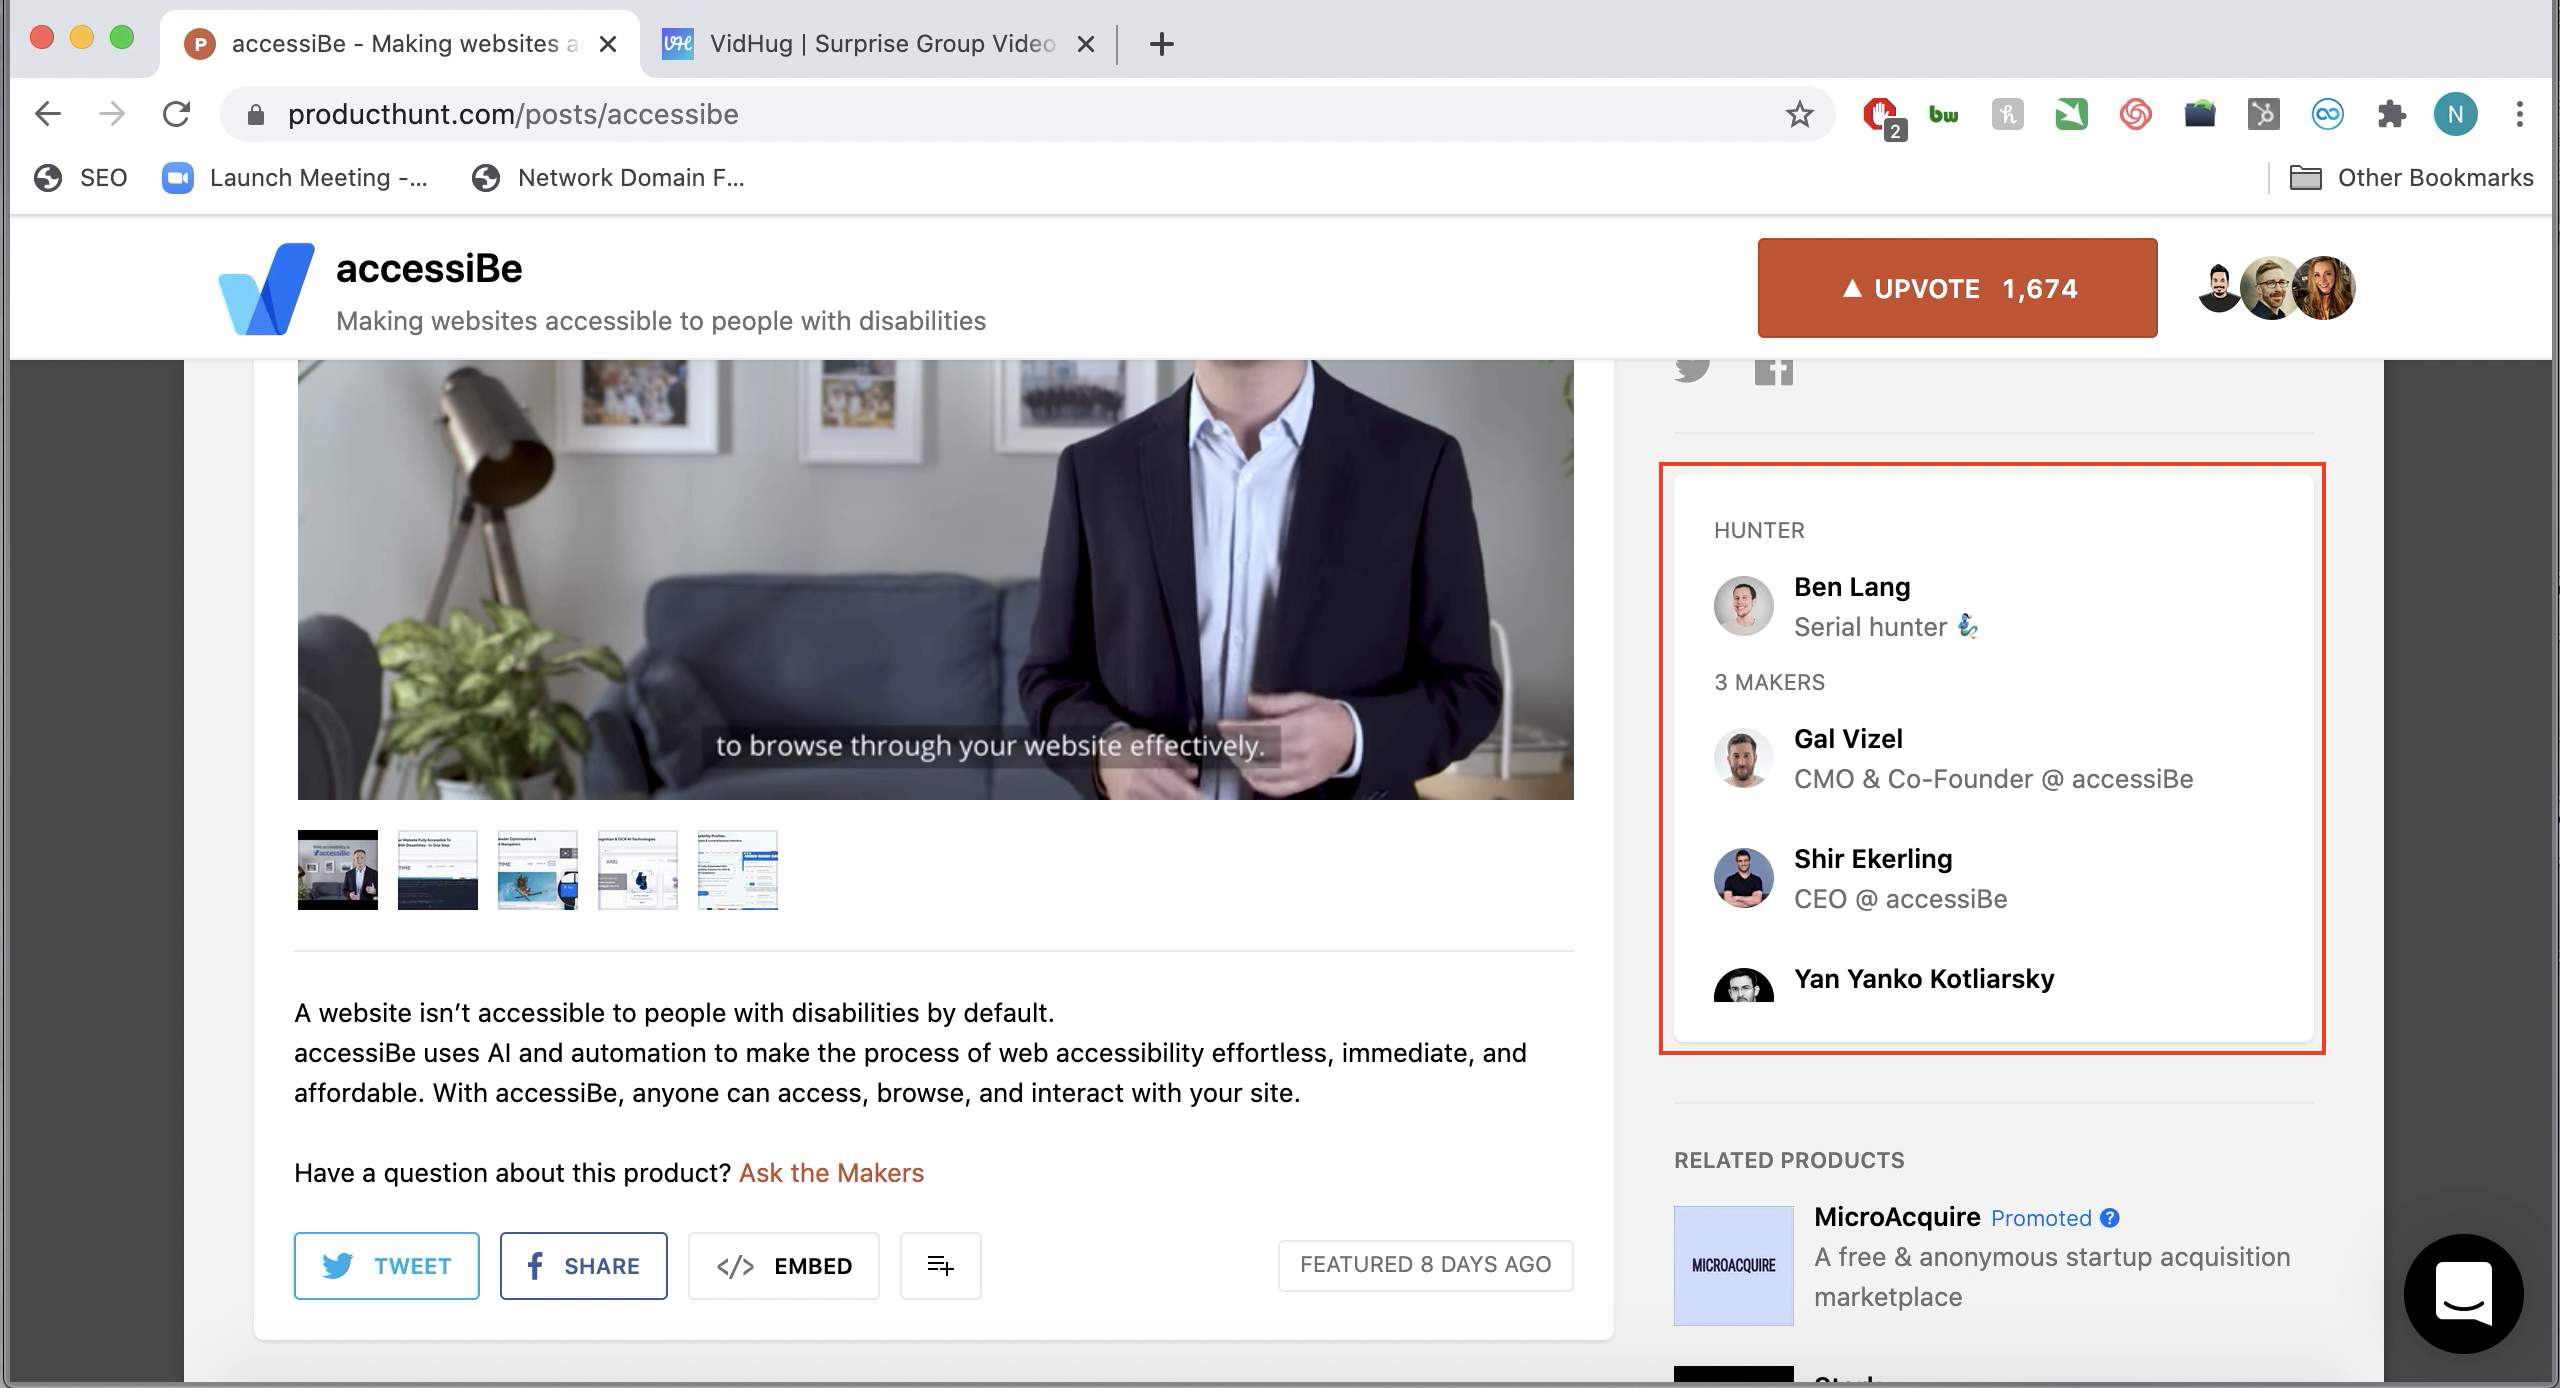The image size is (2560, 1388).
Task: Select the second gallery thumbnail
Action: click(x=438, y=870)
